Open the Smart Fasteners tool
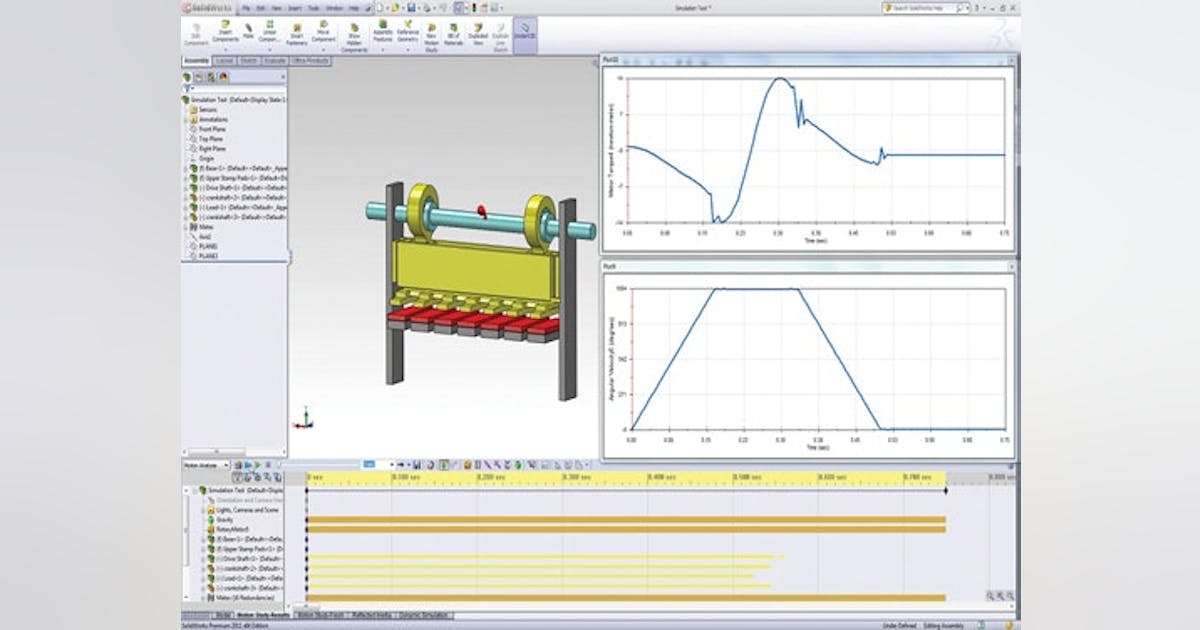The image size is (1200, 630). [296, 30]
